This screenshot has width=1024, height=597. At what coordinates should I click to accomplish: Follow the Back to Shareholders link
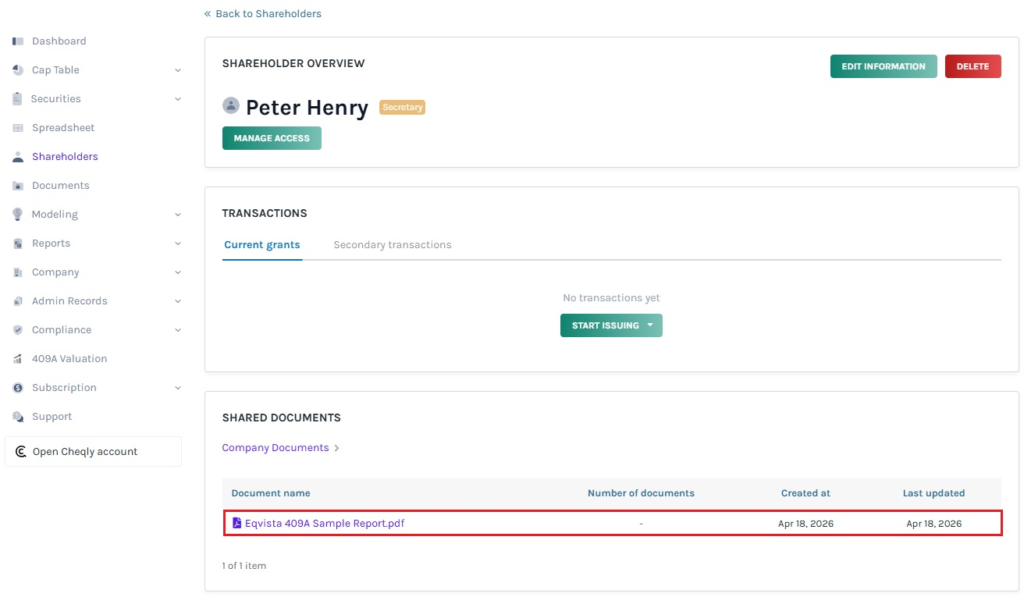(x=261, y=13)
